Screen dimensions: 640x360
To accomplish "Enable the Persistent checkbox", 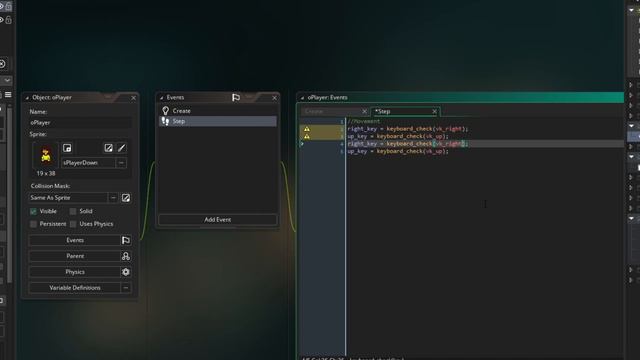I will (x=33, y=224).
